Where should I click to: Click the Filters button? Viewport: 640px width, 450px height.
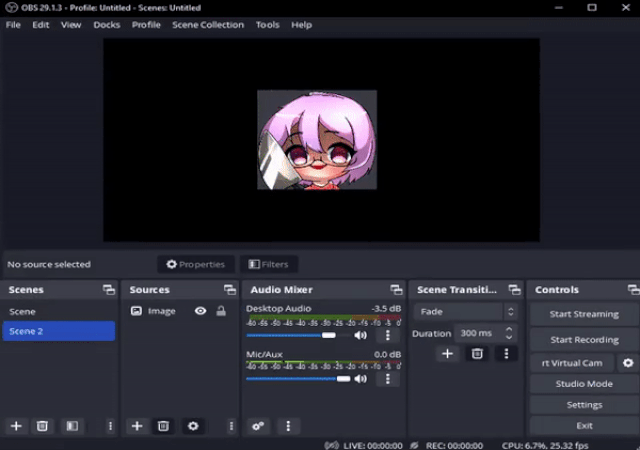point(269,264)
